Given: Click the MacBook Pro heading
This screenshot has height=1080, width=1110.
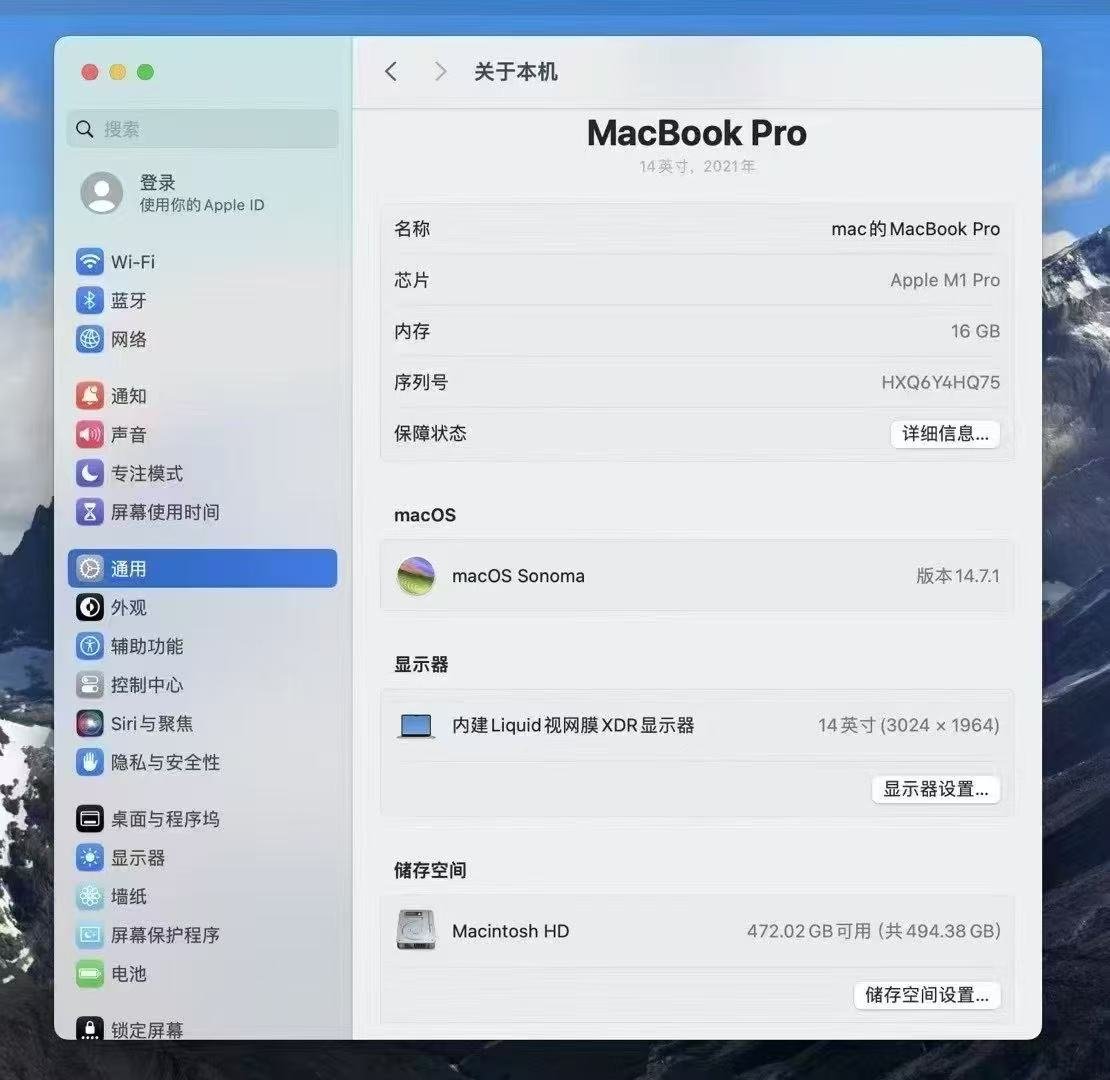Looking at the screenshot, I should tap(697, 133).
